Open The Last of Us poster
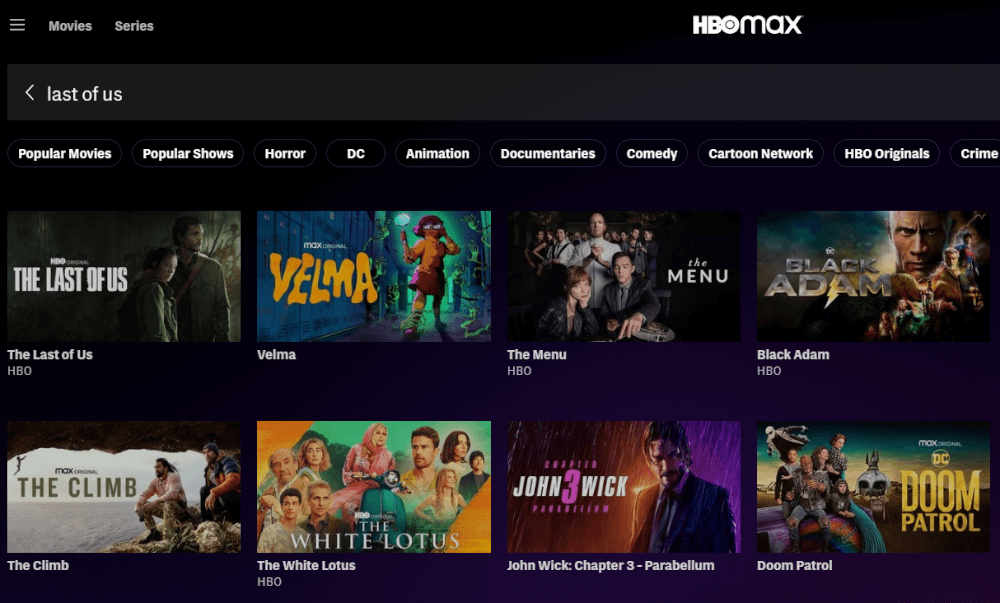 [124, 277]
